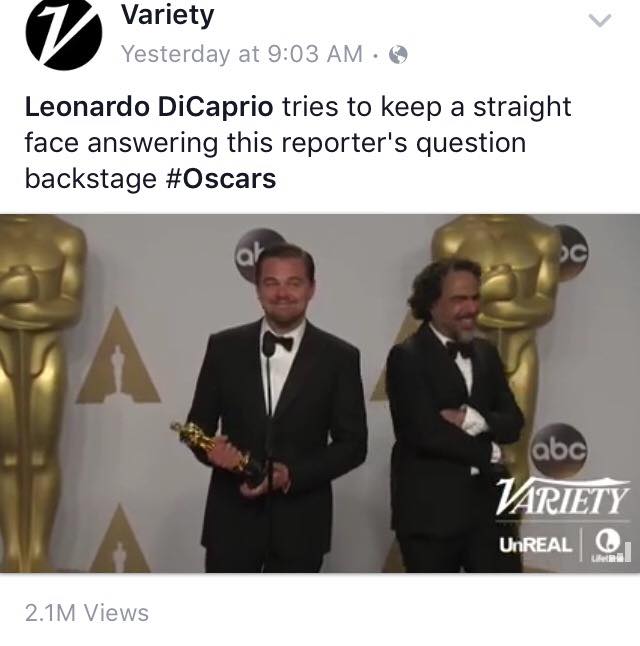Click the lower Academy triangle logo on the wall
640x646 pixels.
[120, 538]
